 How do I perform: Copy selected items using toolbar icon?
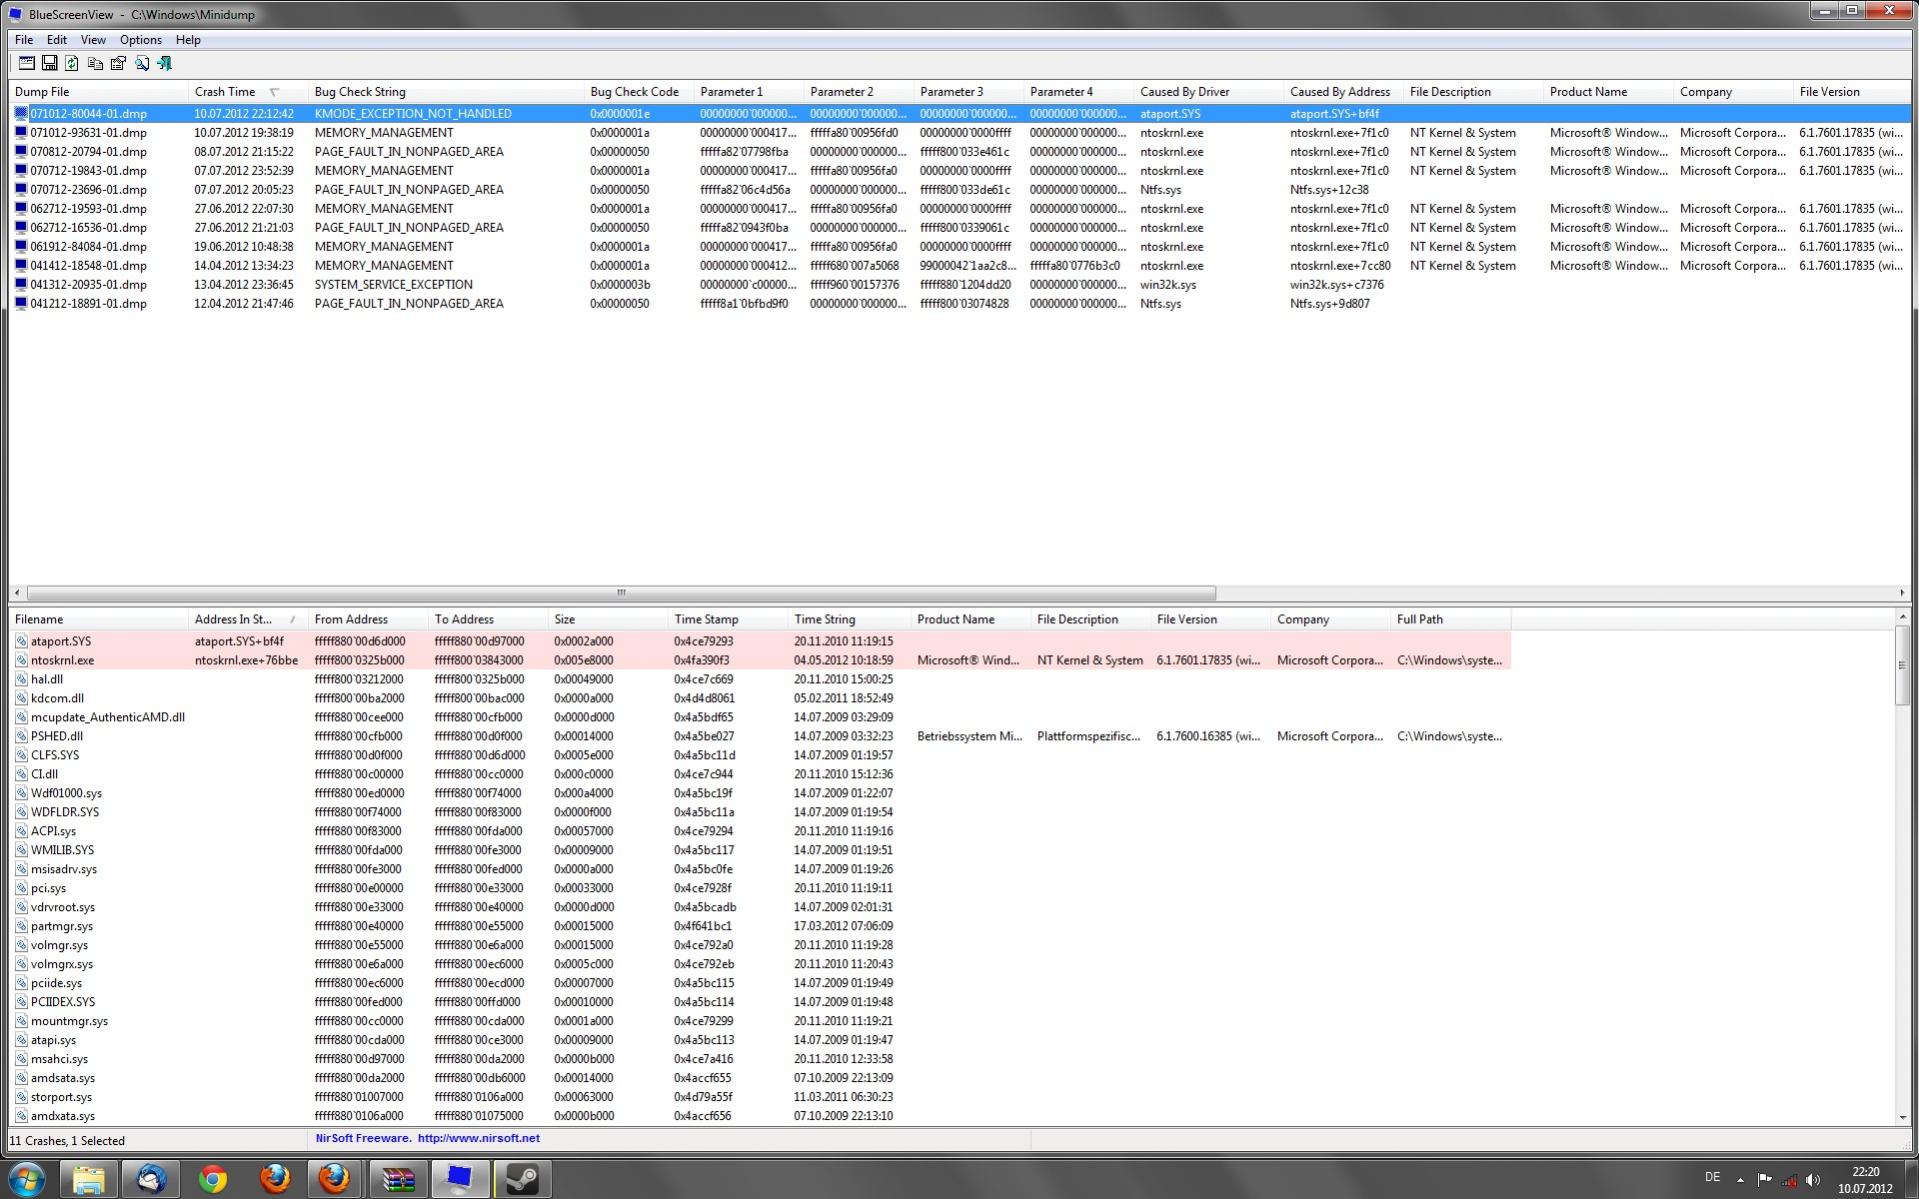click(95, 63)
